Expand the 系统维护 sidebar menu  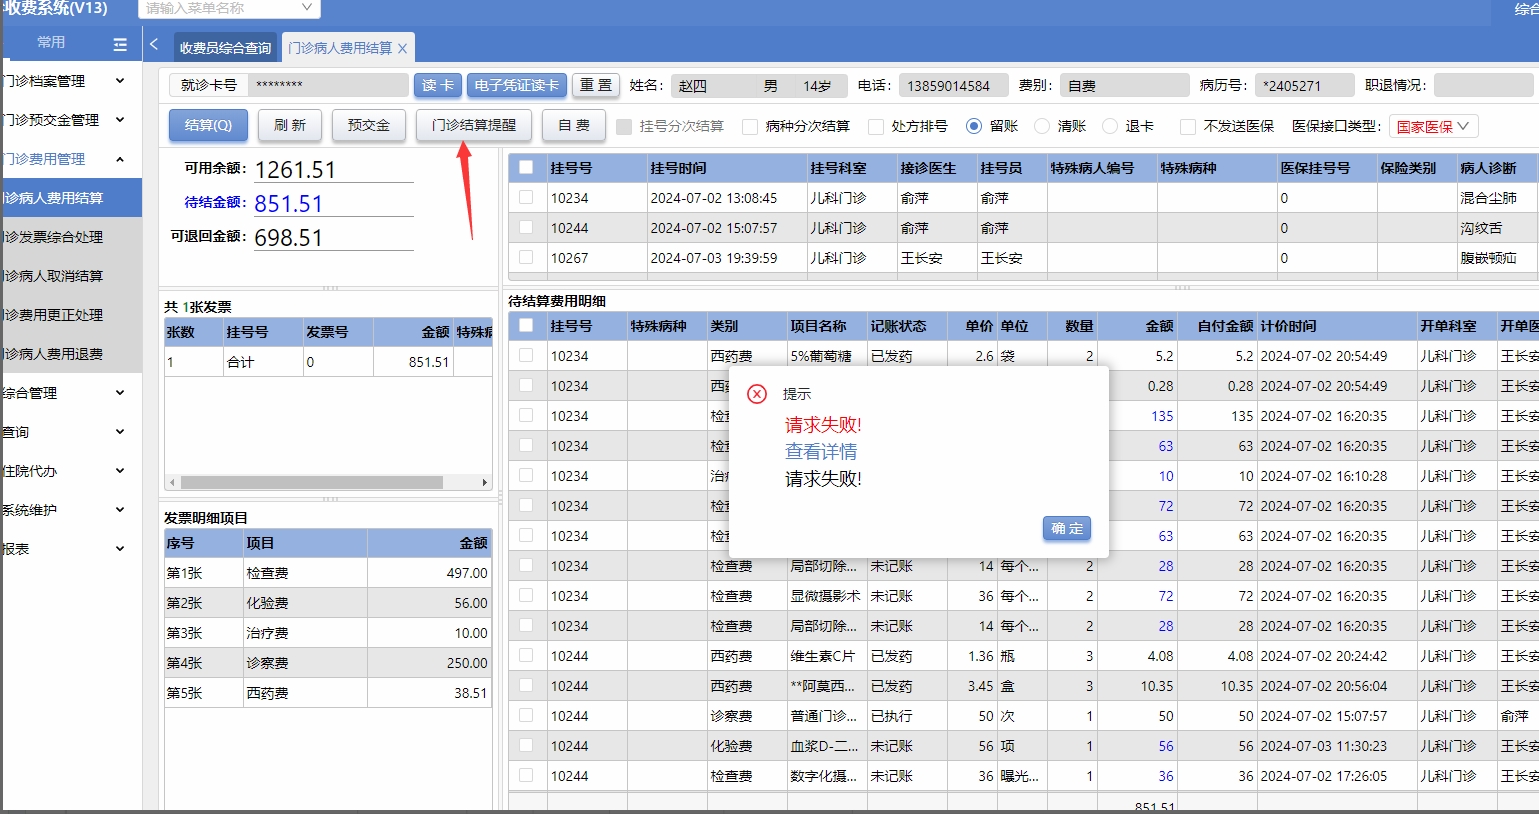click(x=120, y=510)
